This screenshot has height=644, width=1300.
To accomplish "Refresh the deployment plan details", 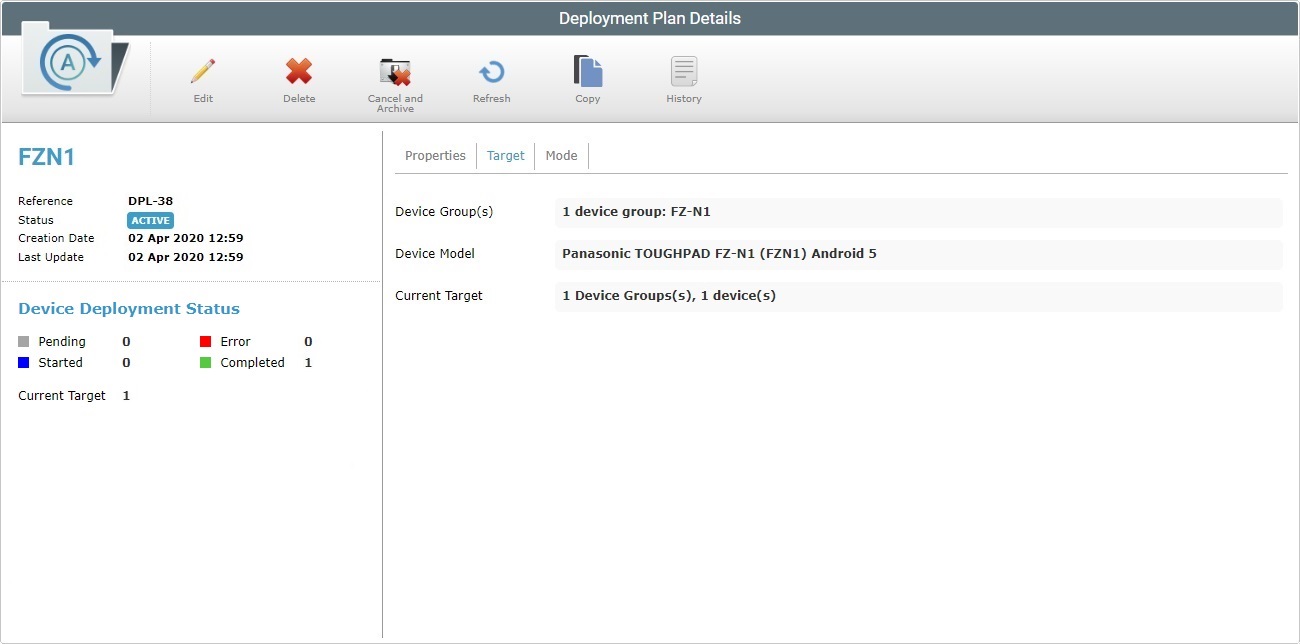I will tap(491, 73).
